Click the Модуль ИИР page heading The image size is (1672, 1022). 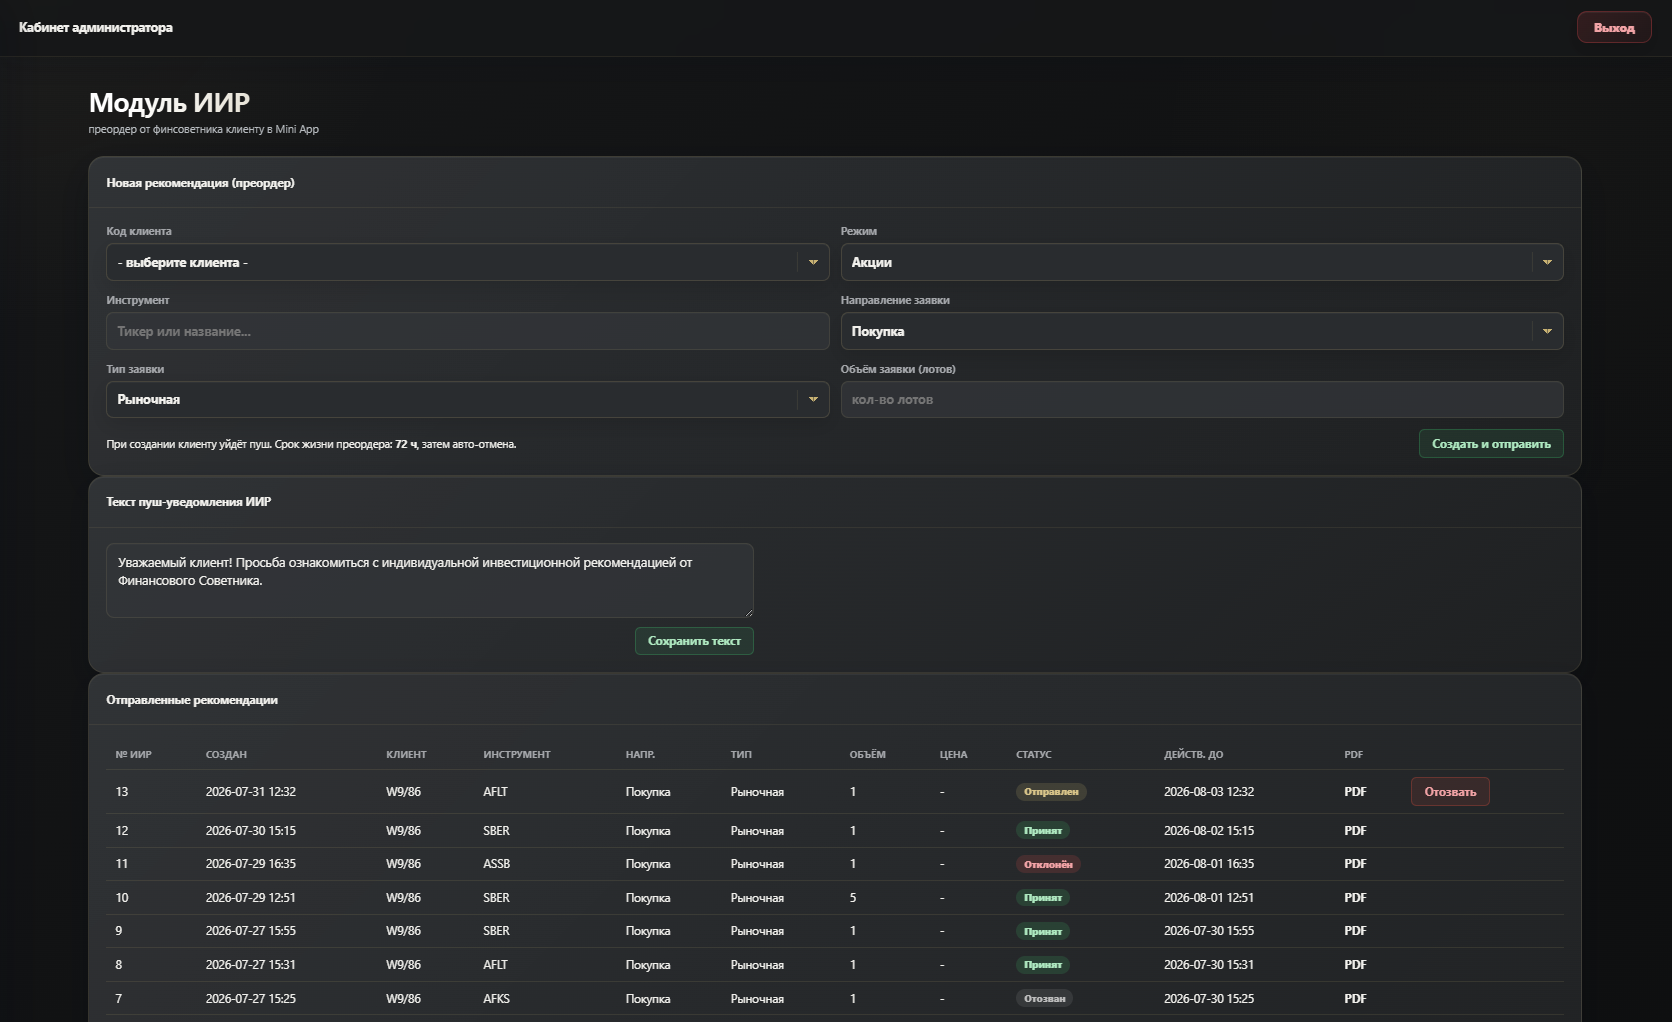(x=169, y=102)
